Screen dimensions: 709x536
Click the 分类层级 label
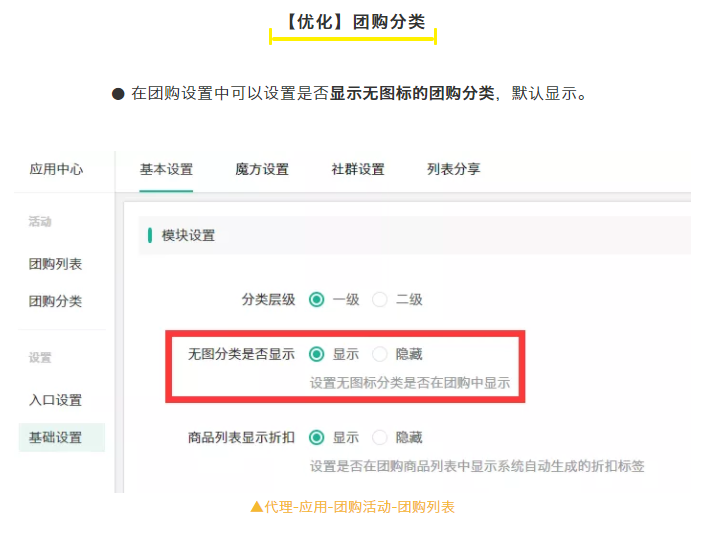[x=268, y=299]
